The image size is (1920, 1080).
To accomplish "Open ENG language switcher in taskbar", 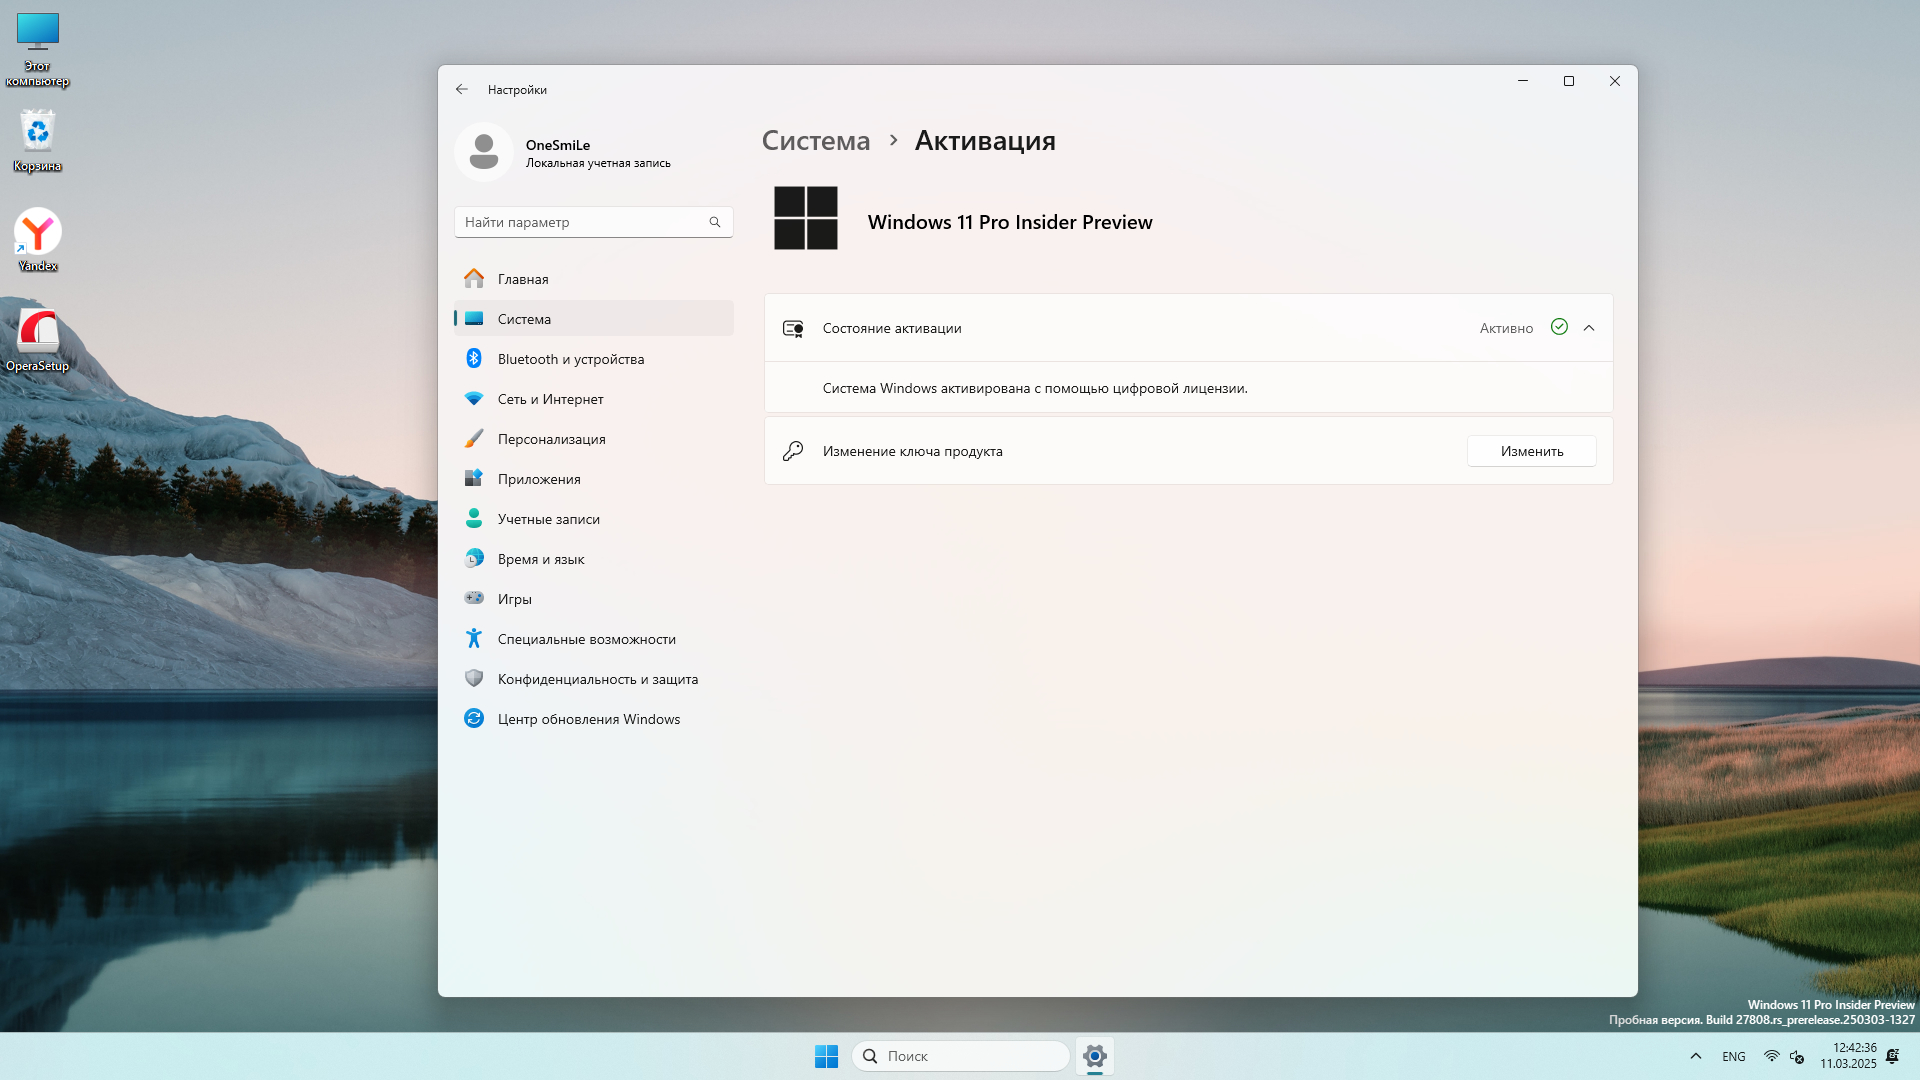I will pyautogui.click(x=1734, y=1056).
